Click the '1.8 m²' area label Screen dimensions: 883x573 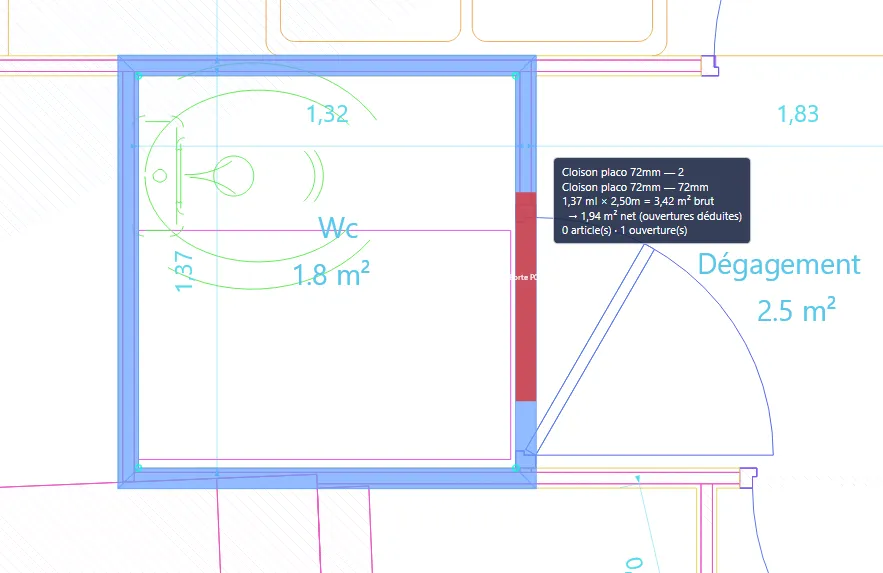[x=331, y=274]
